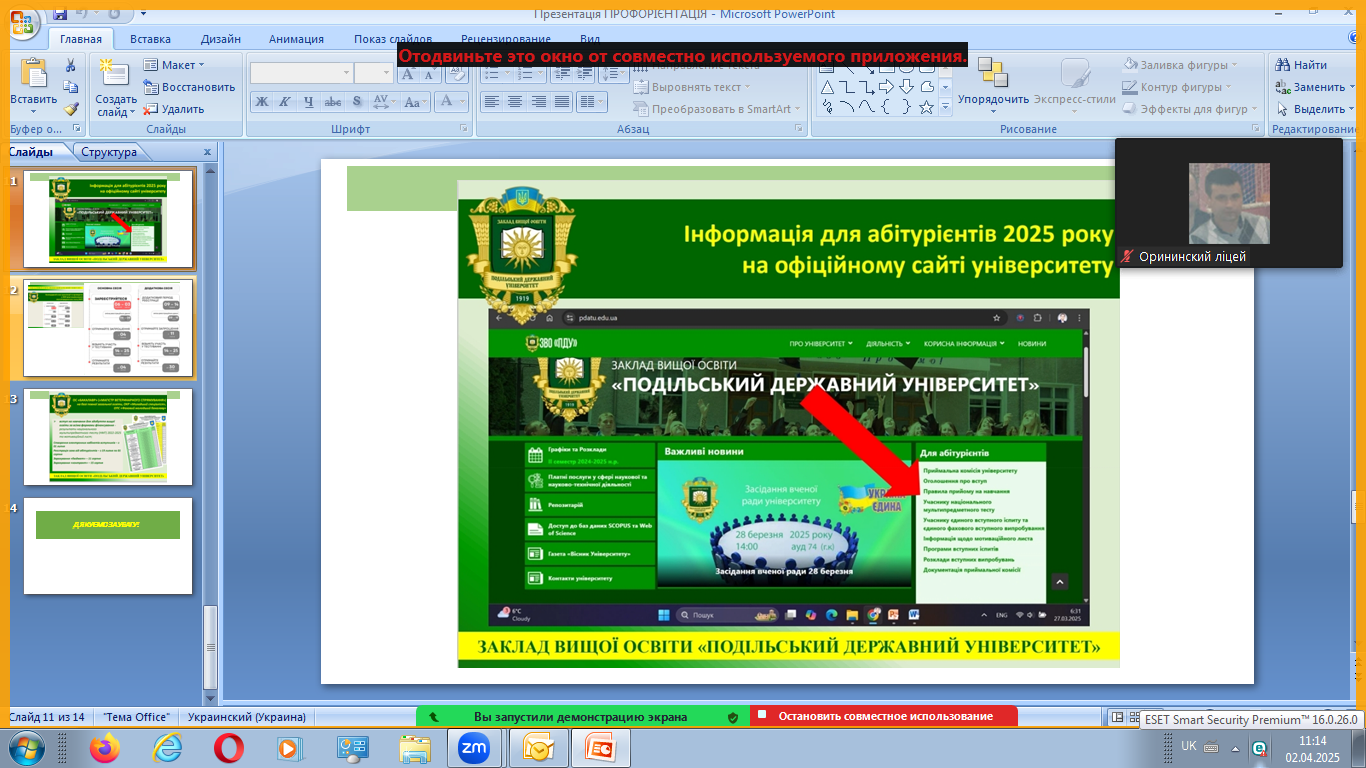Click the Найти (Find) binoculars button
1366x768 pixels.
[x=1302, y=65]
